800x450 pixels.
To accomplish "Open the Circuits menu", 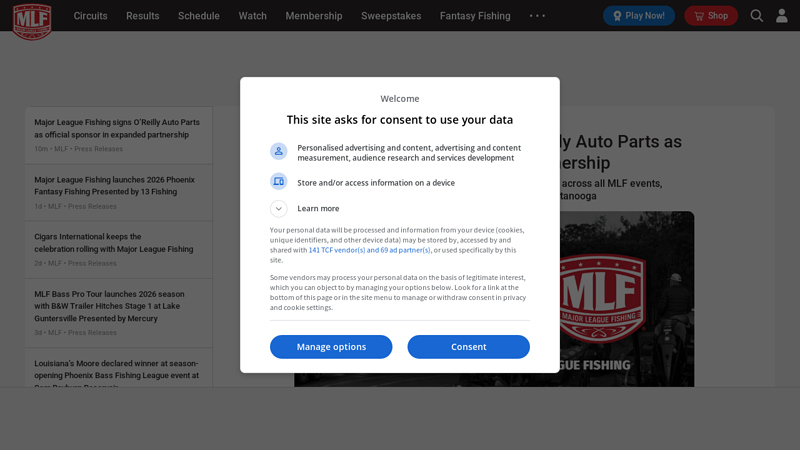I will point(90,16).
